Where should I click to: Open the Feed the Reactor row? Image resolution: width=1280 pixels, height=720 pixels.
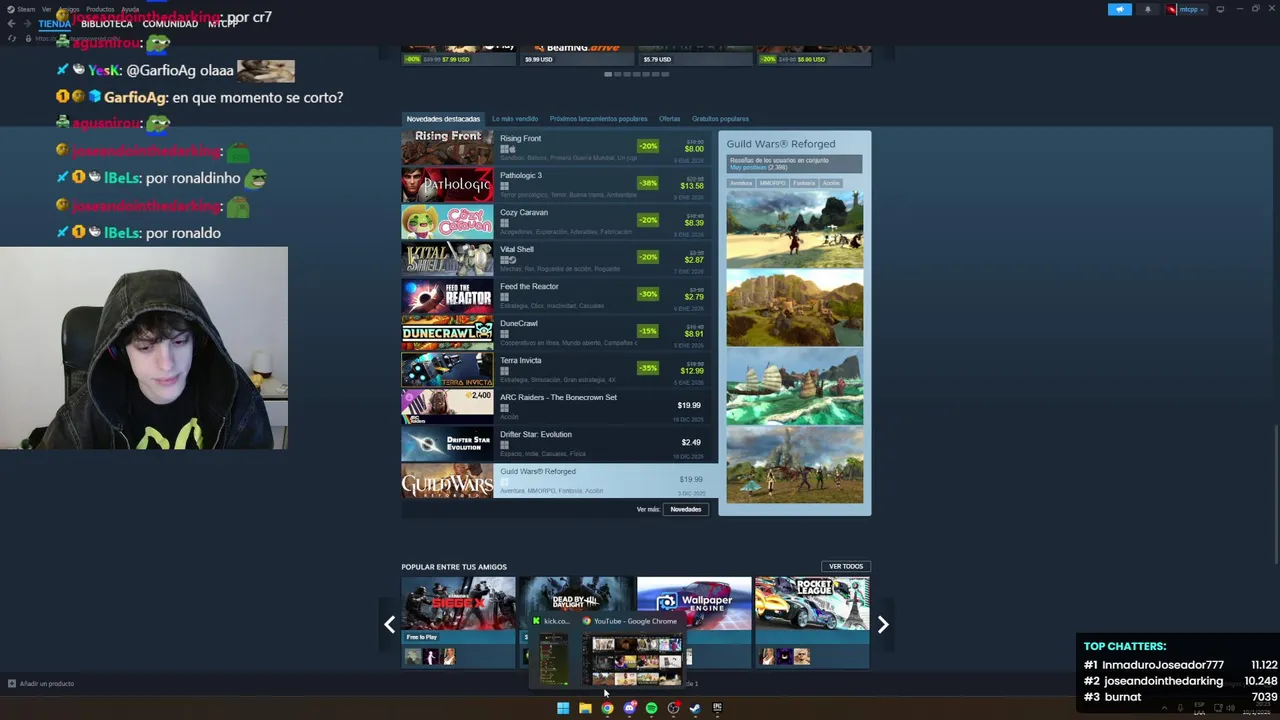(x=559, y=296)
